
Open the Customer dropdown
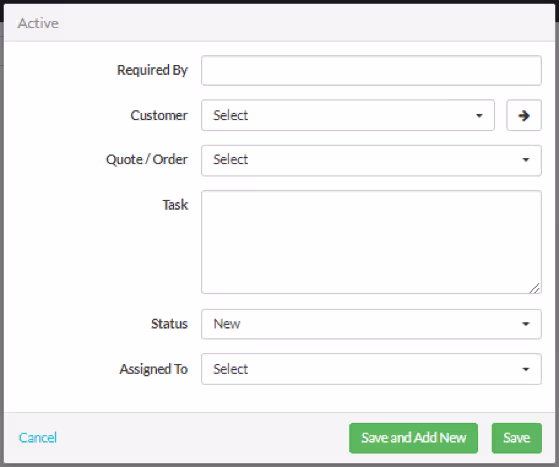pyautogui.click(x=348, y=115)
